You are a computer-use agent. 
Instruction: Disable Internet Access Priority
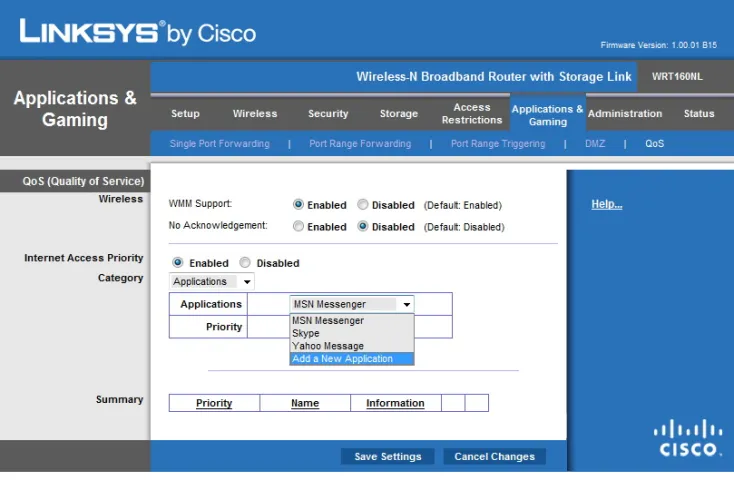(245, 263)
